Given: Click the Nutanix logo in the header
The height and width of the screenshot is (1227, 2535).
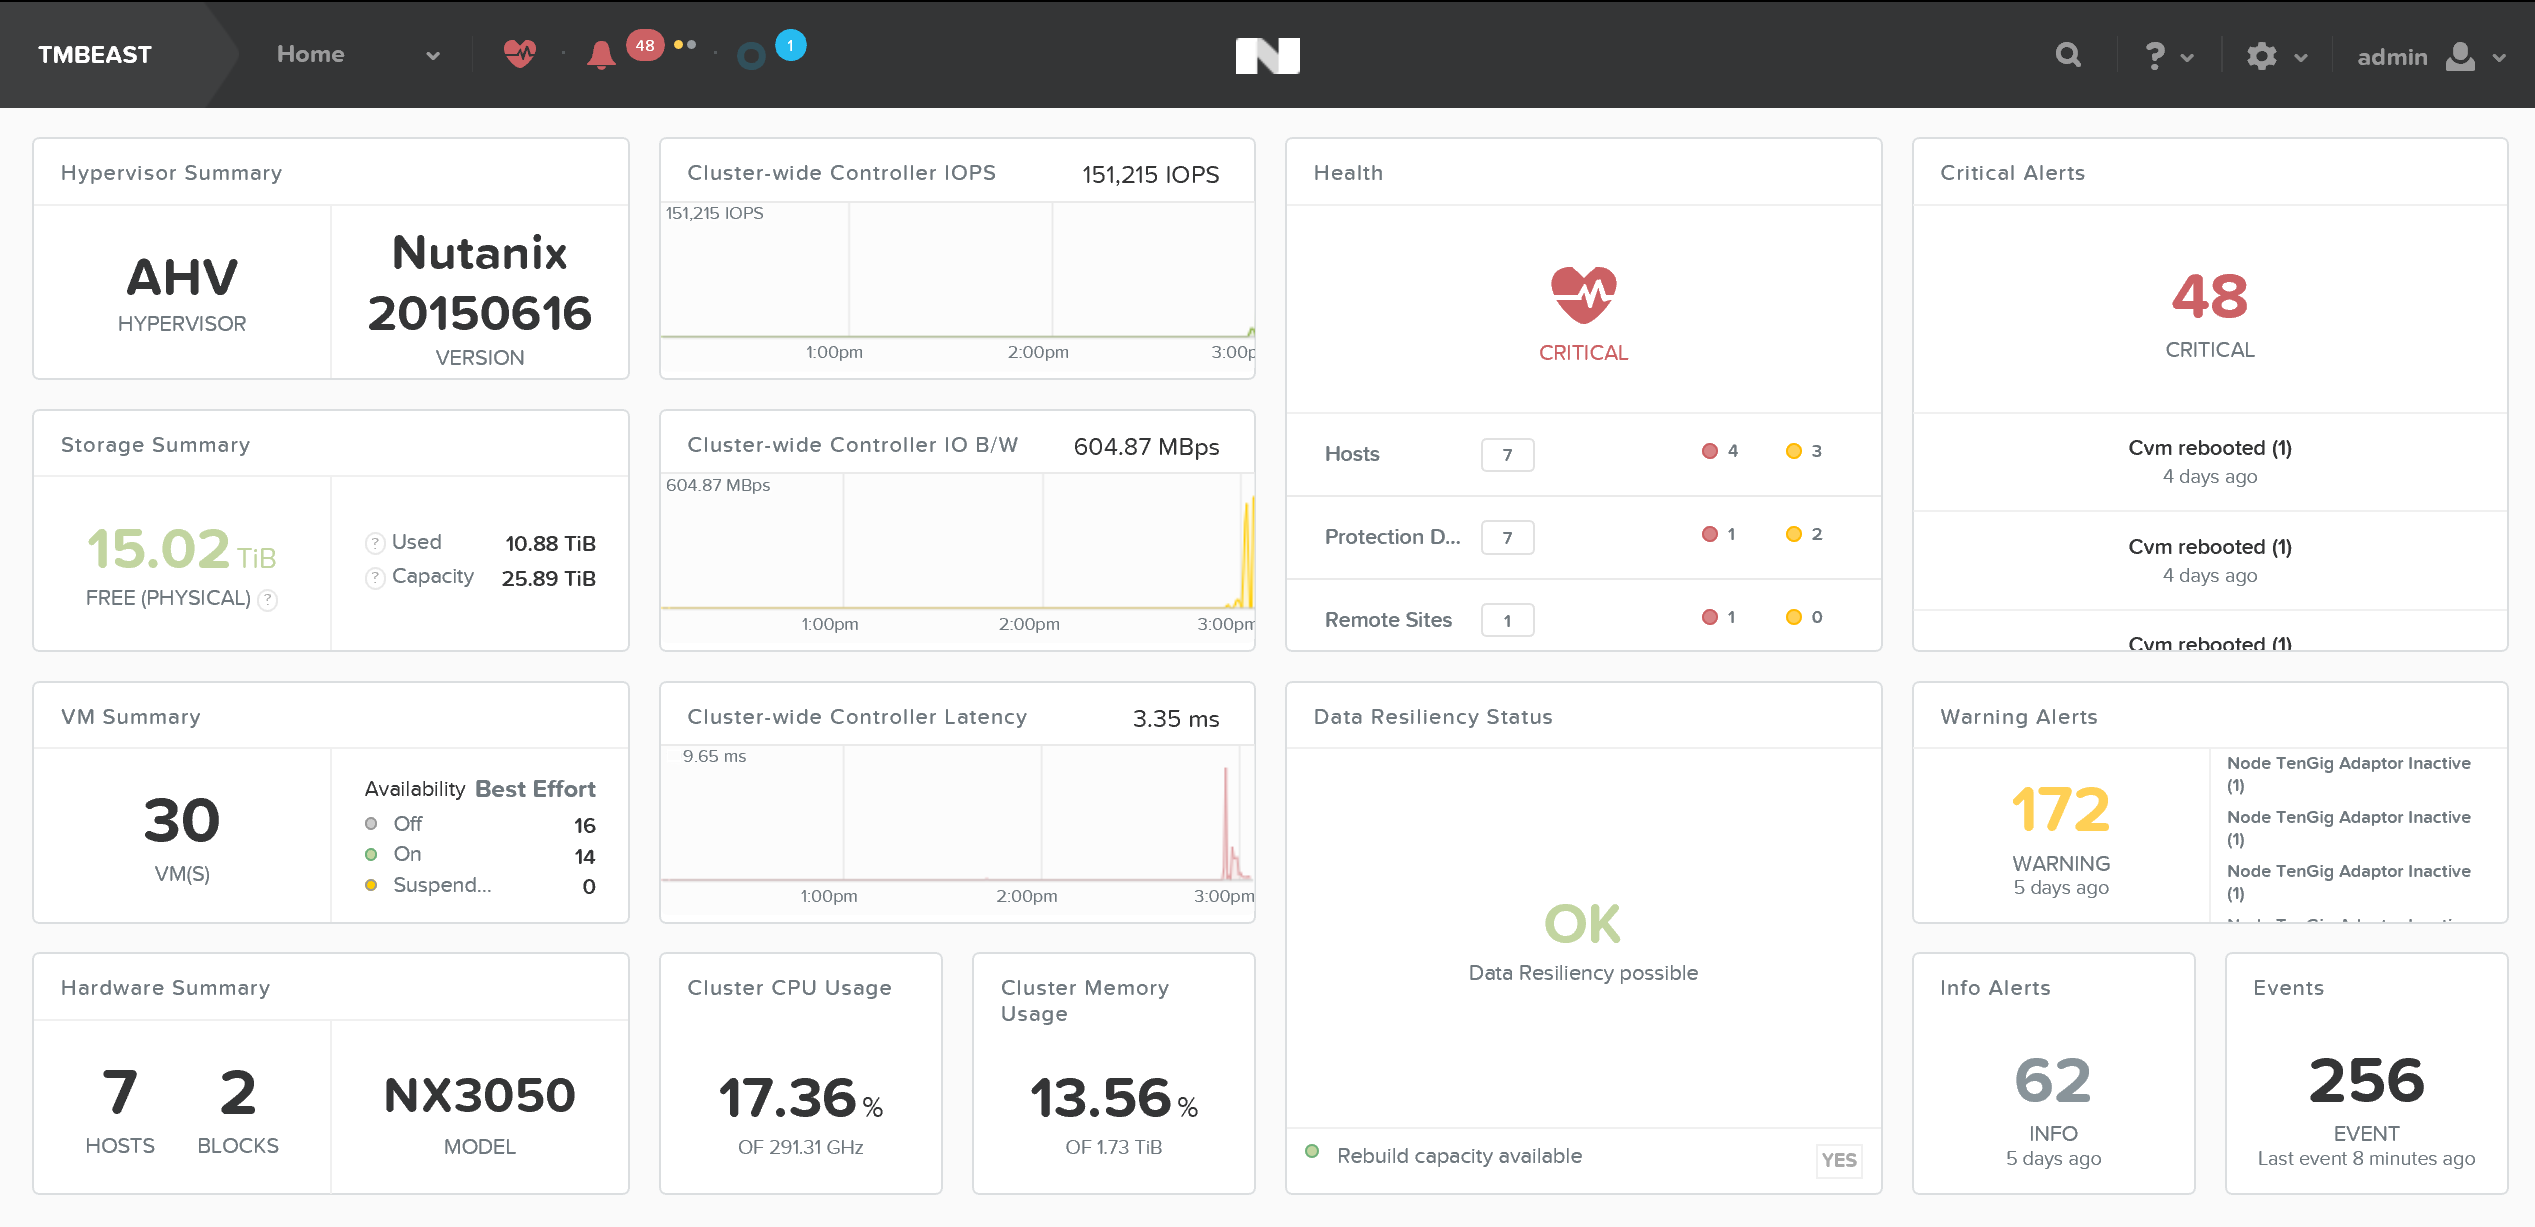Looking at the screenshot, I should click(1267, 55).
